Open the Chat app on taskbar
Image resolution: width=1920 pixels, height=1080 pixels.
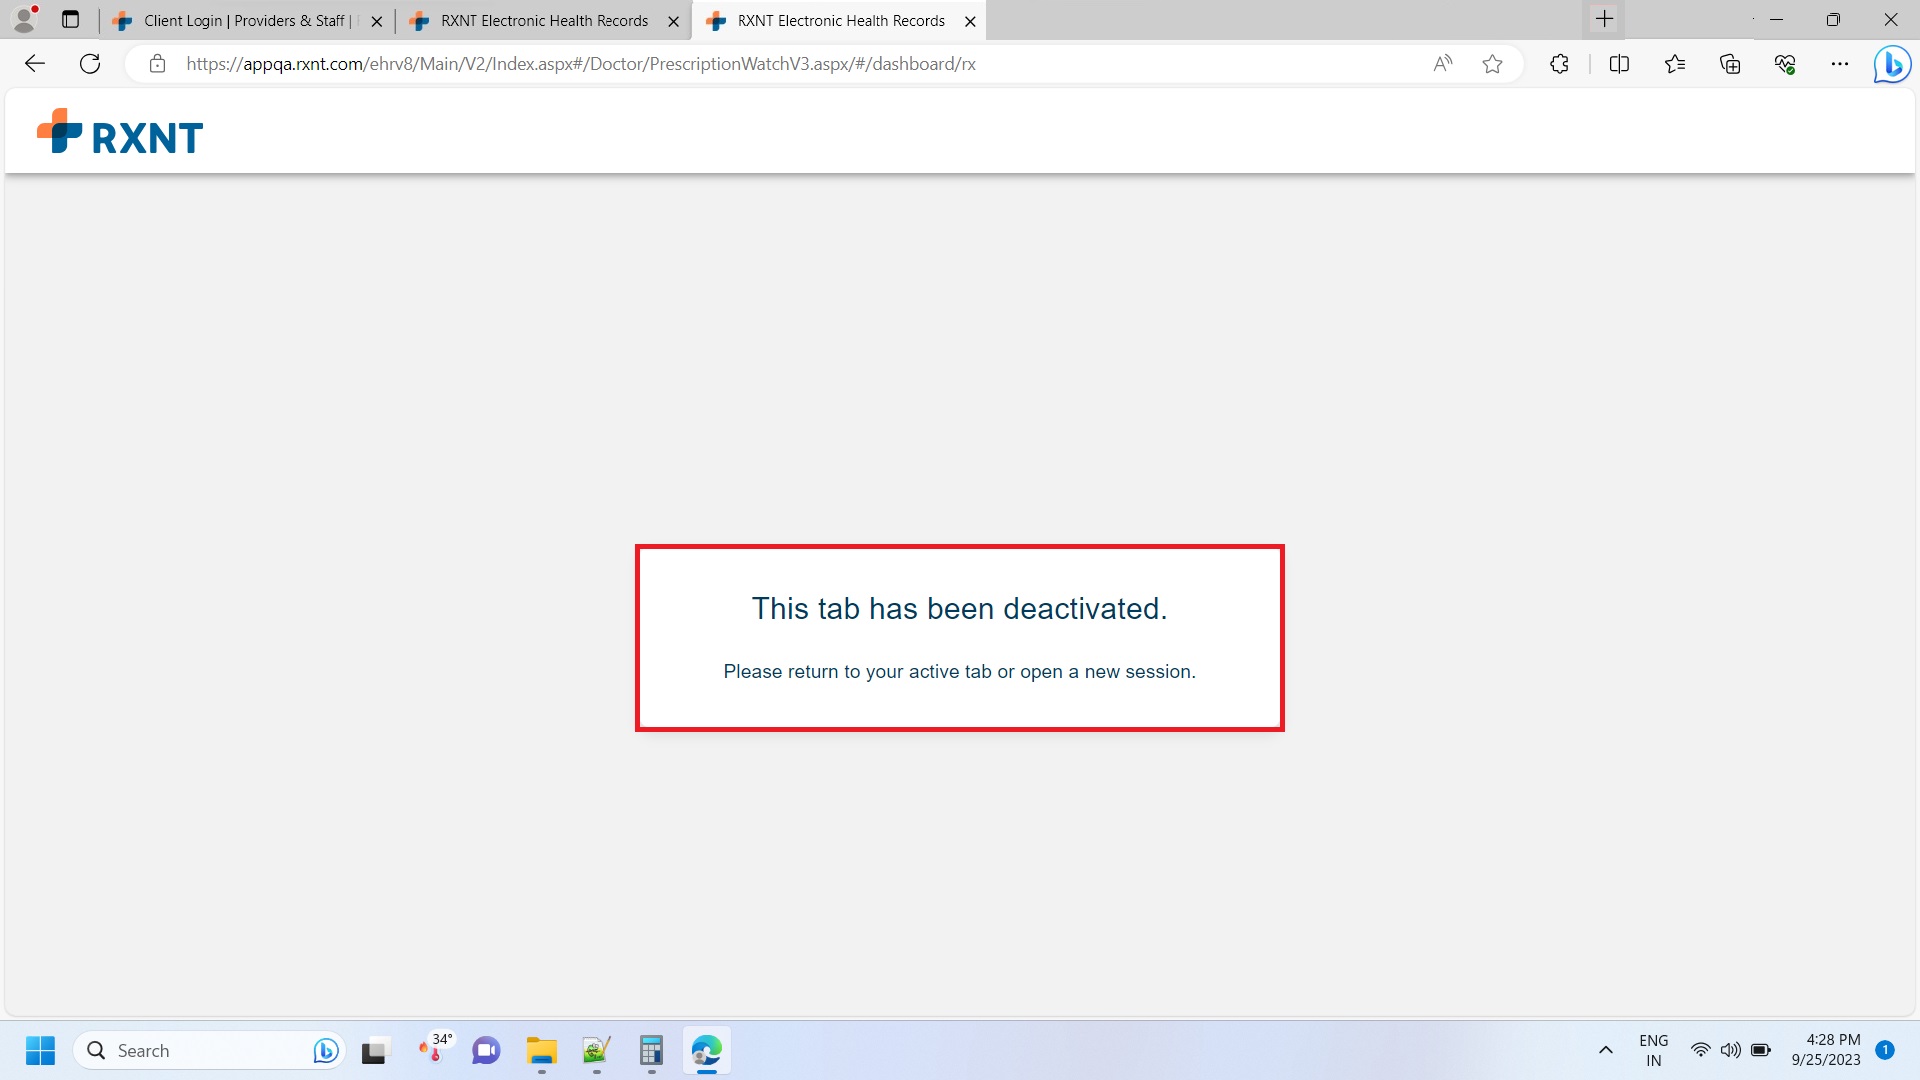tap(486, 1051)
